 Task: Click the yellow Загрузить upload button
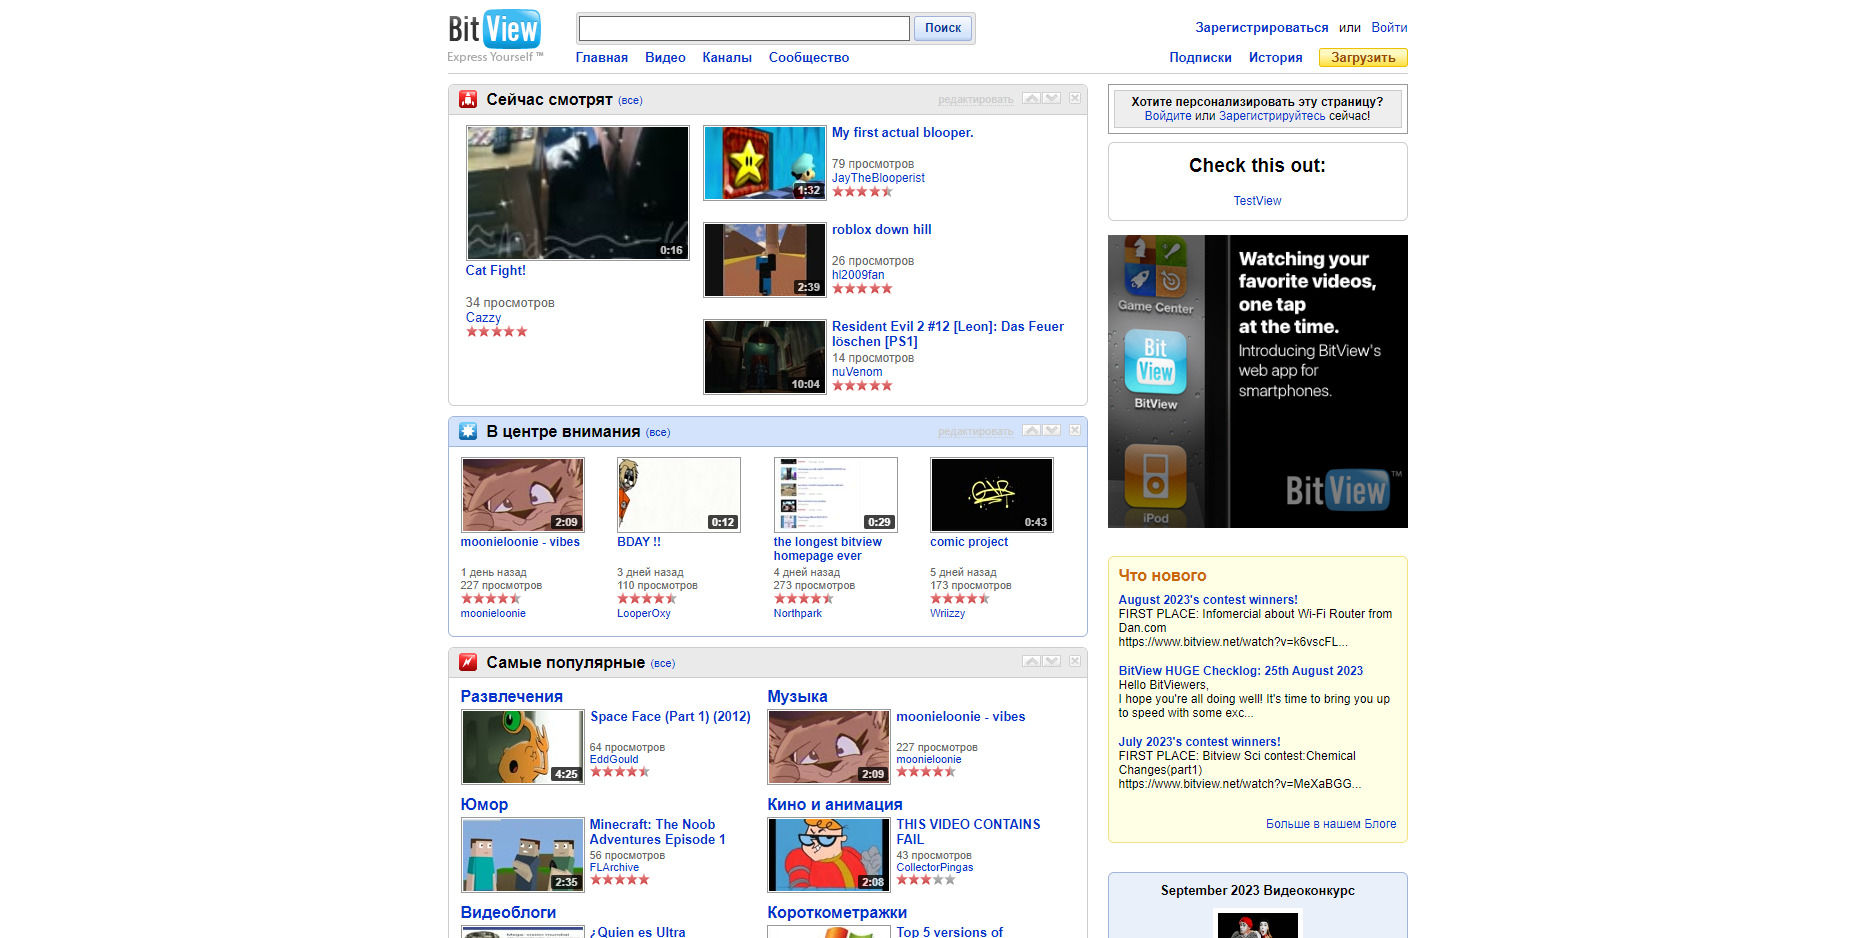click(x=1363, y=58)
